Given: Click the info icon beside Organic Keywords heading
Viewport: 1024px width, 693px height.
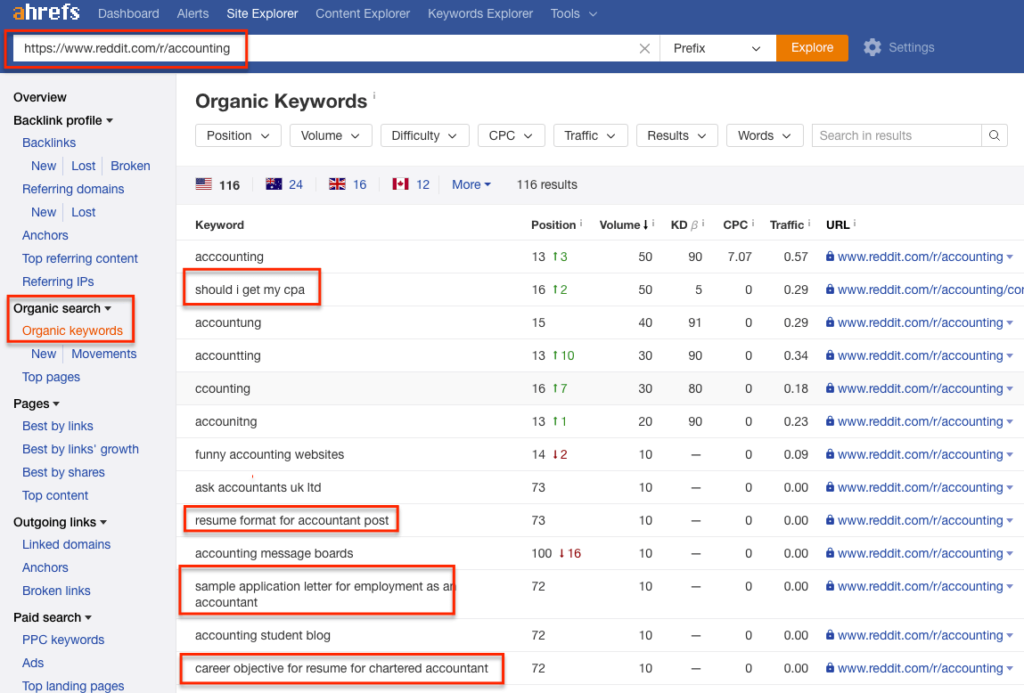Looking at the screenshot, I should (374, 96).
